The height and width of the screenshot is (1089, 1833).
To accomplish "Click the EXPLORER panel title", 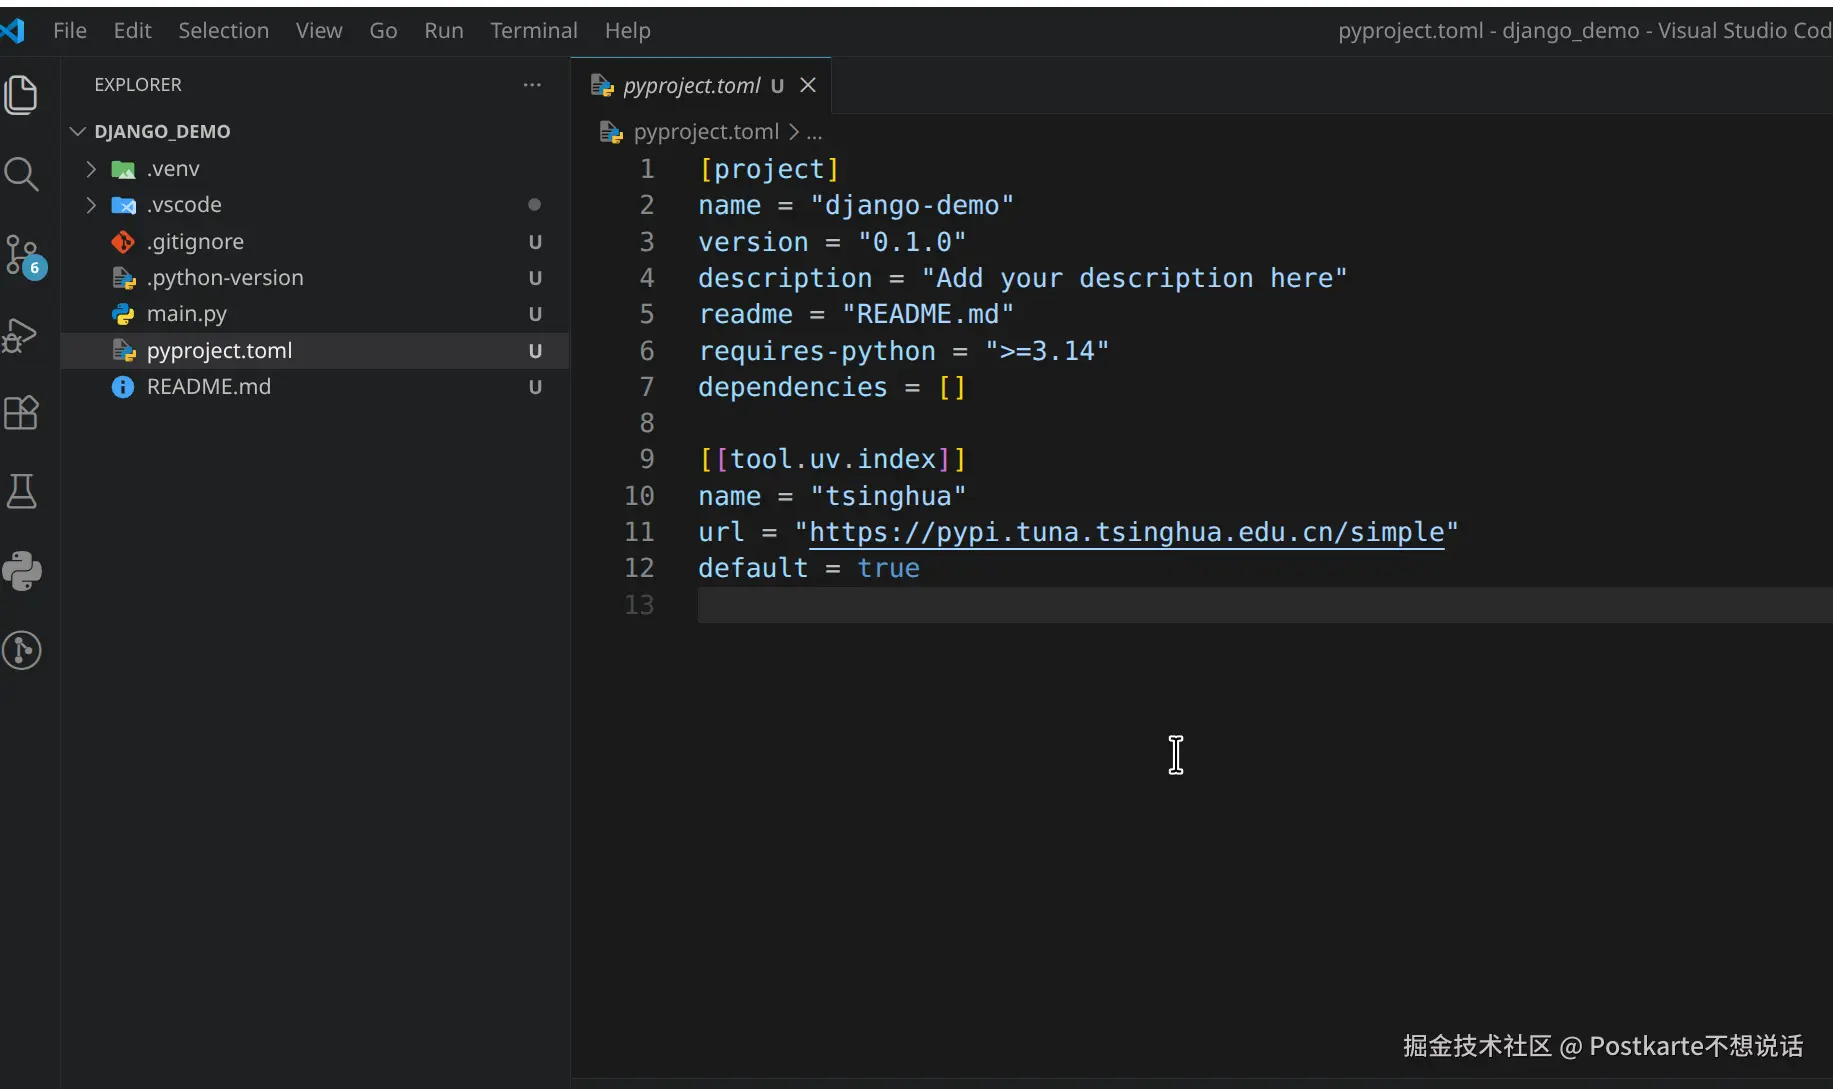I will [138, 85].
